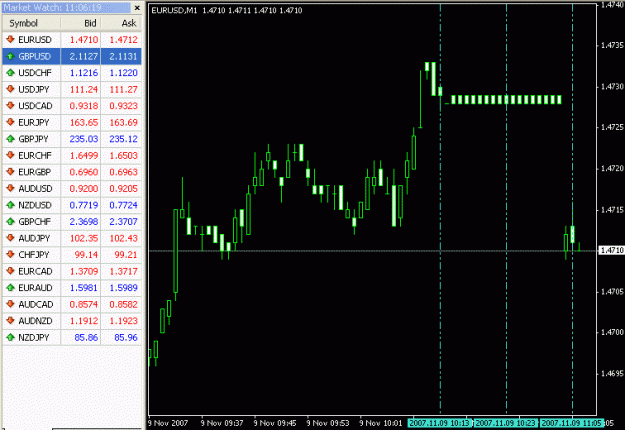This screenshot has width=625, height=430.
Task: Click the down arrow icon beside AUDNZD
Action: pyautogui.click(x=10, y=321)
